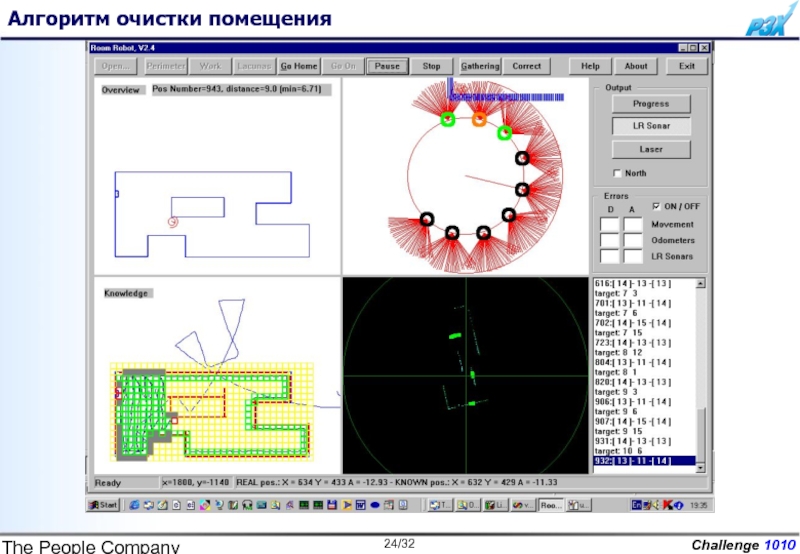Show the About dialog
Image resolution: width=800 pixels, height=554 pixels.
tap(636, 66)
